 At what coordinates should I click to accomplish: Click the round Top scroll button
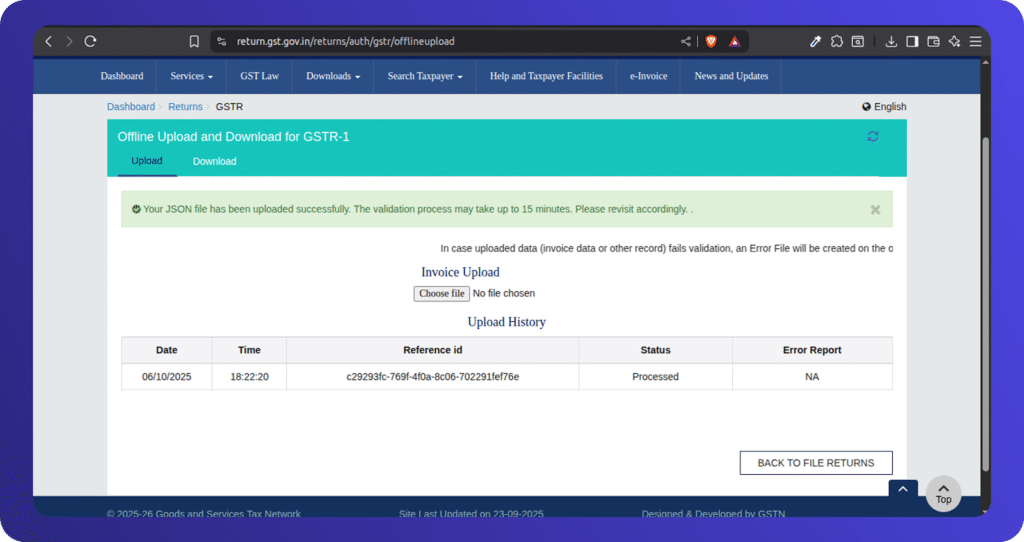tap(943, 494)
